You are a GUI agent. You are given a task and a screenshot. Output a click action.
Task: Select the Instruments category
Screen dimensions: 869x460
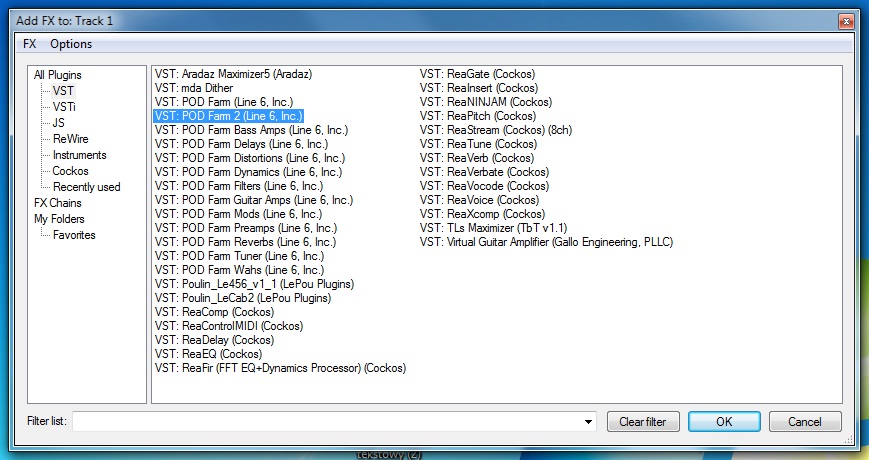coord(79,155)
